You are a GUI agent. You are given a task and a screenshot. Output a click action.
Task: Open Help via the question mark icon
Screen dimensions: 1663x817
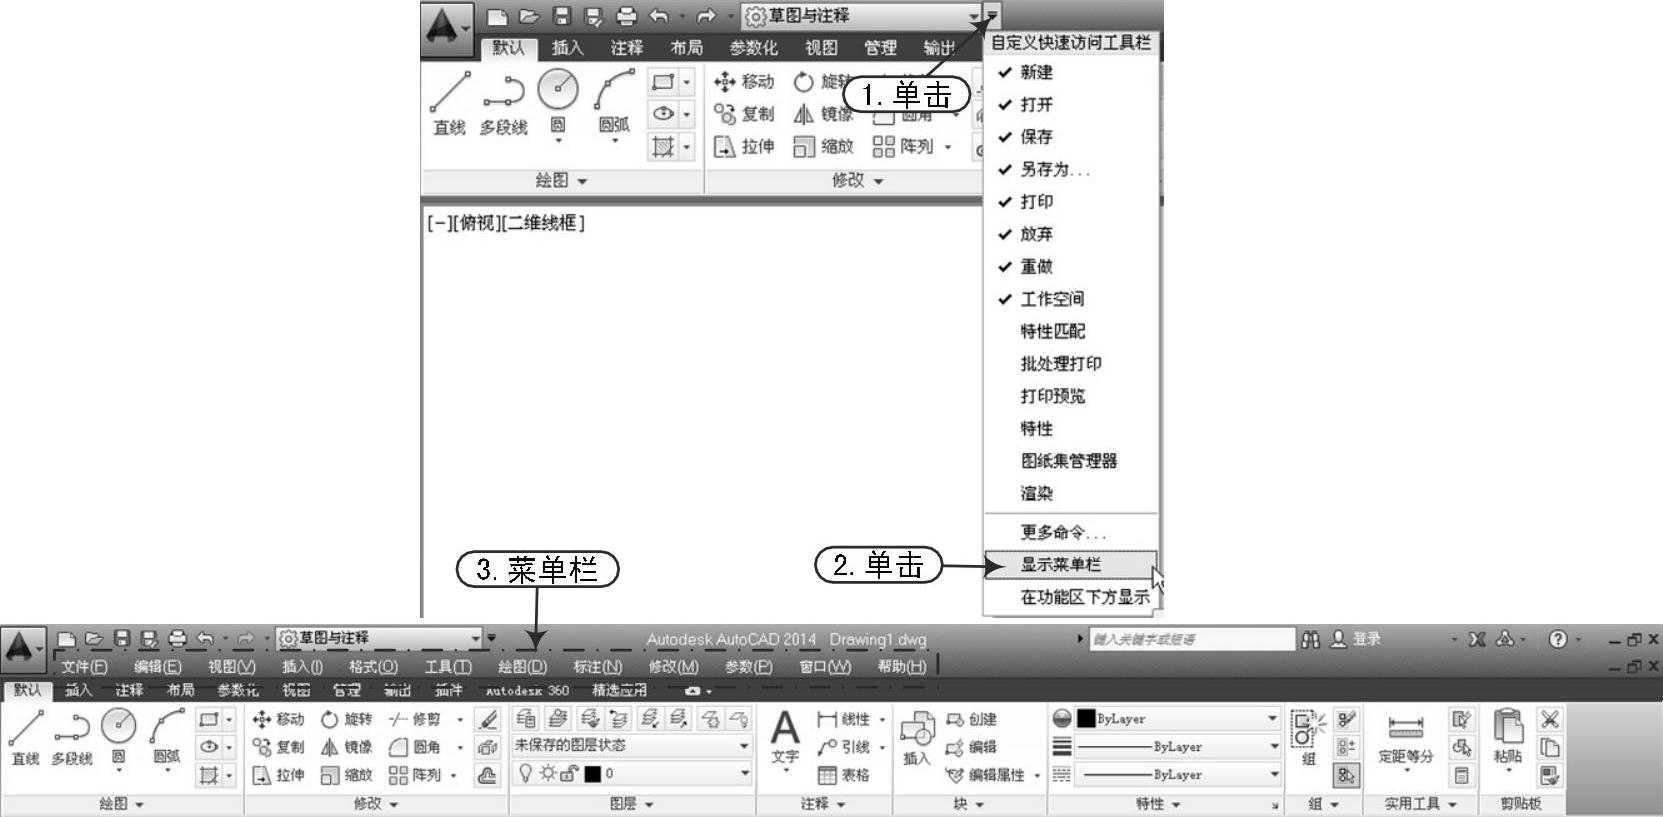[1558, 639]
